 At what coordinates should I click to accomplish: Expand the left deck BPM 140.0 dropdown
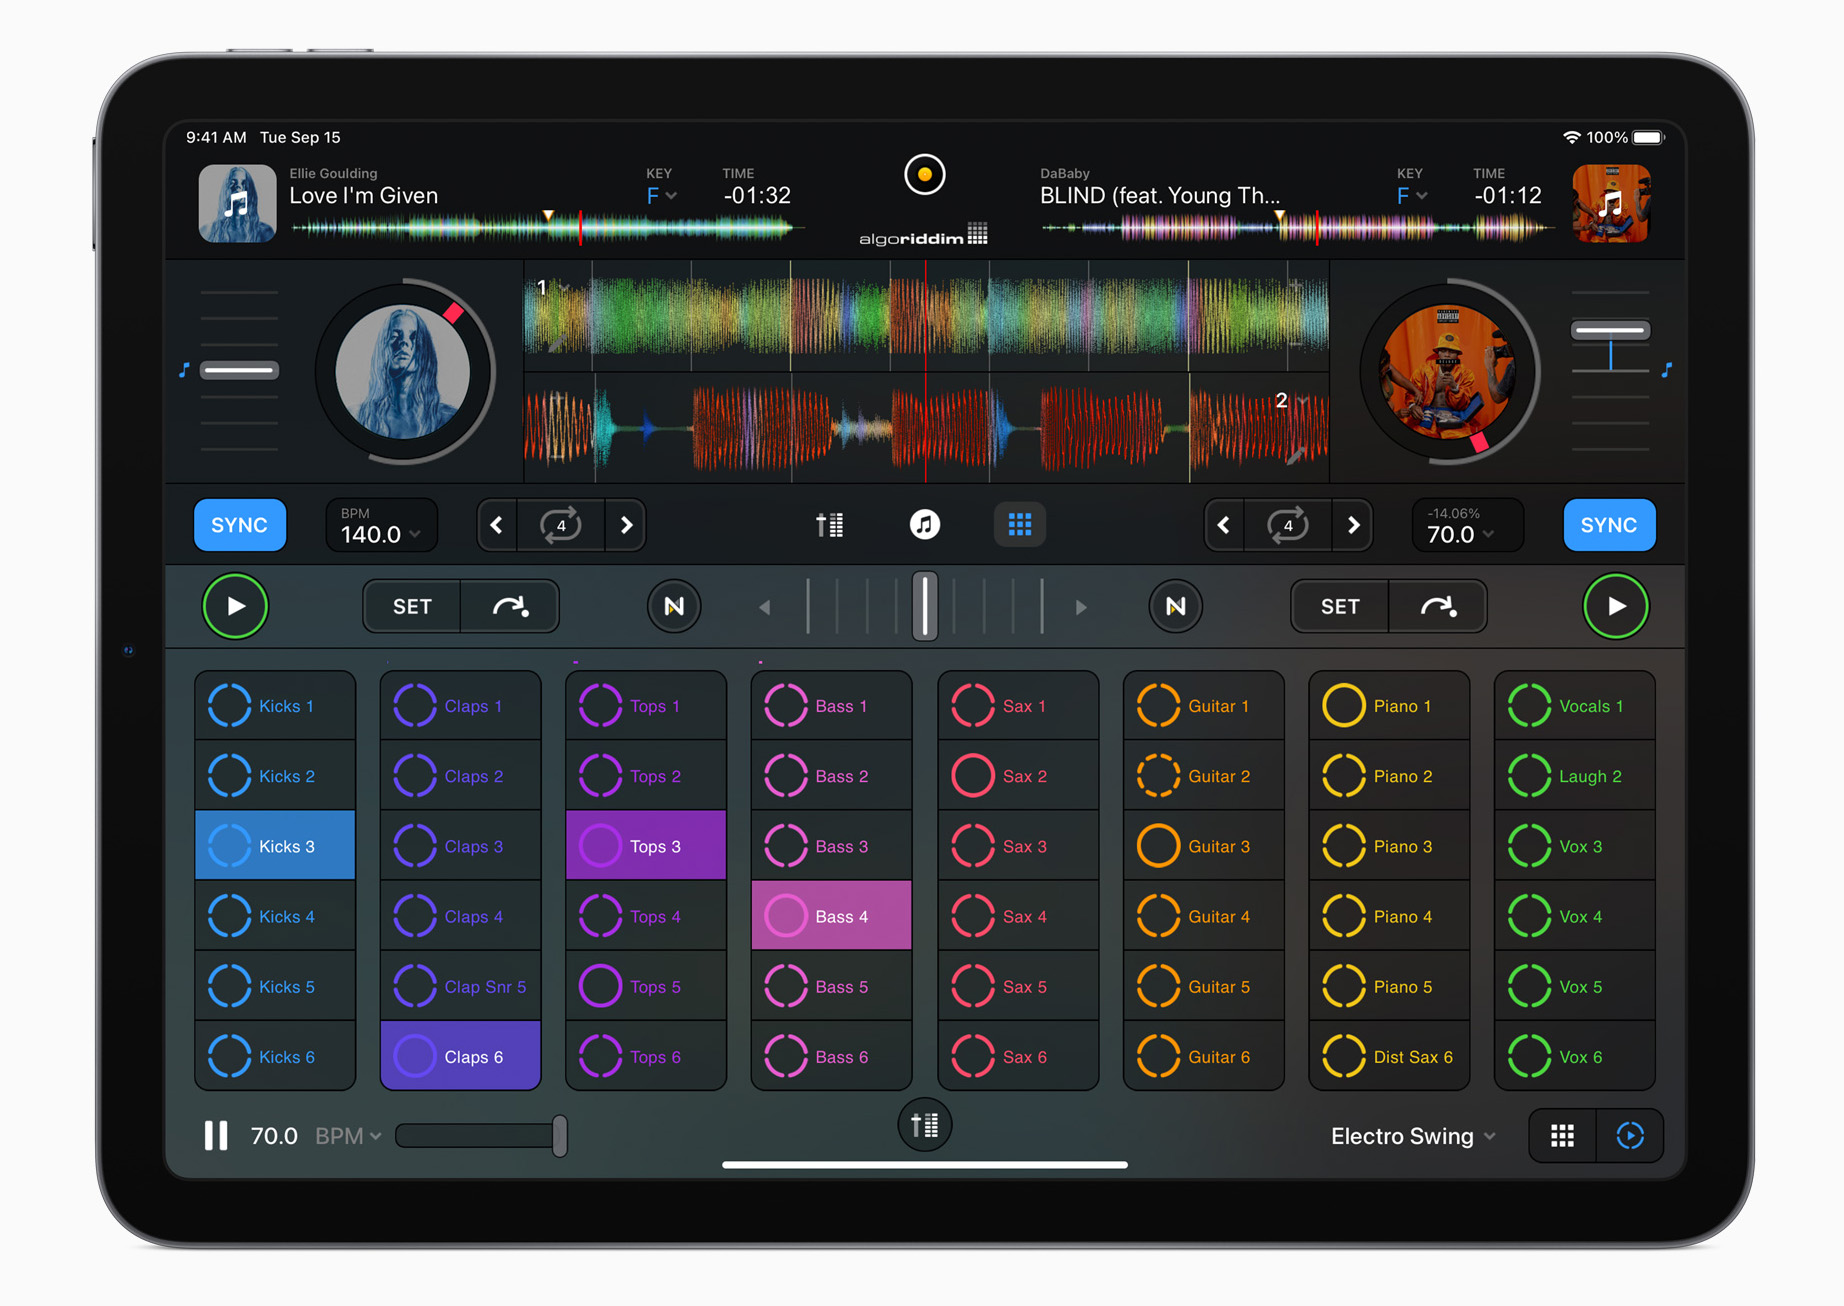[x=381, y=526]
